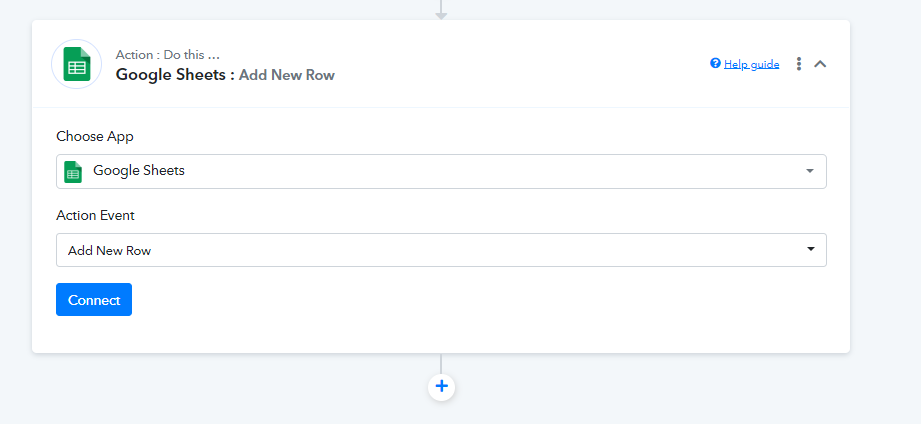Add a new step with the plus button
The width and height of the screenshot is (921, 424).
coord(441,386)
